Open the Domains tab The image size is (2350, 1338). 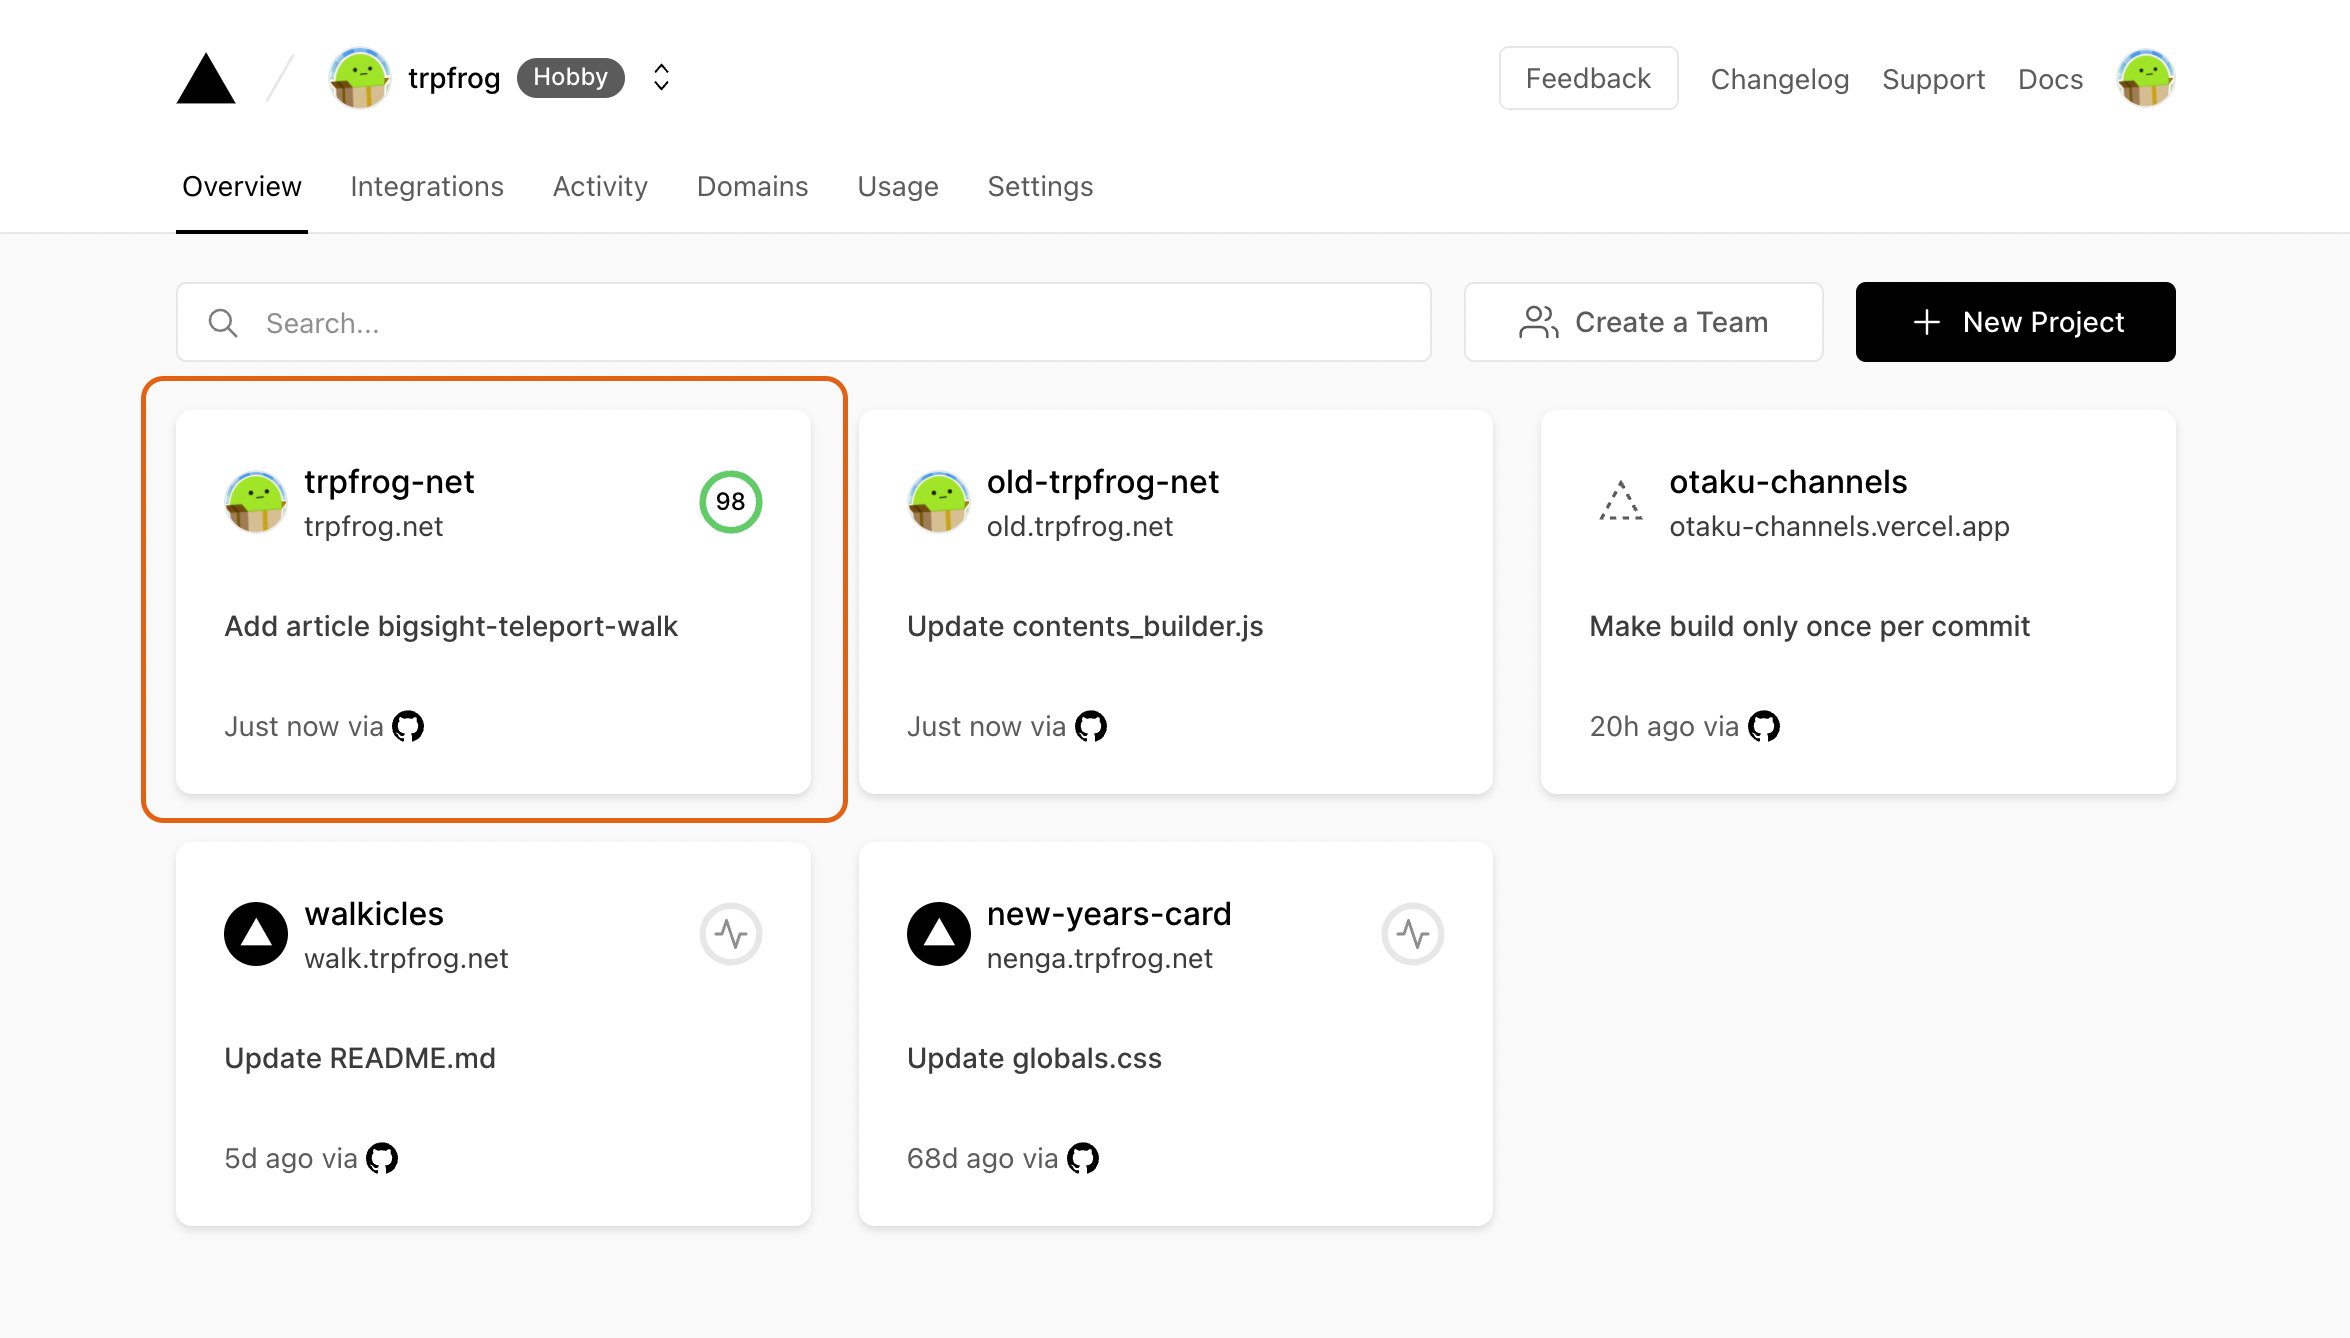click(x=752, y=187)
